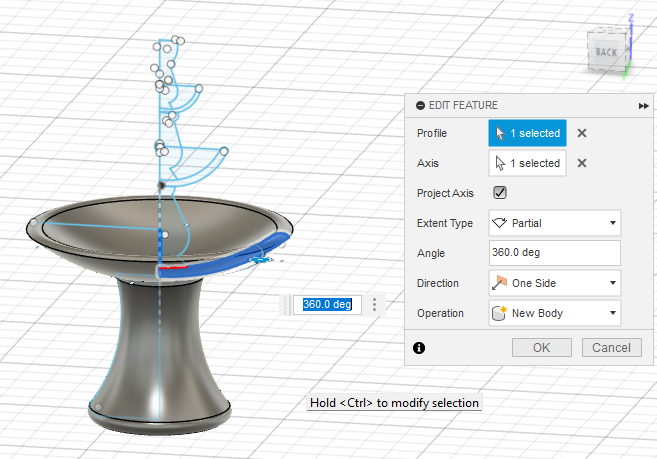Open the on-canvas angle options menu dots
Screen dimensions: 657x459
pos(374,305)
